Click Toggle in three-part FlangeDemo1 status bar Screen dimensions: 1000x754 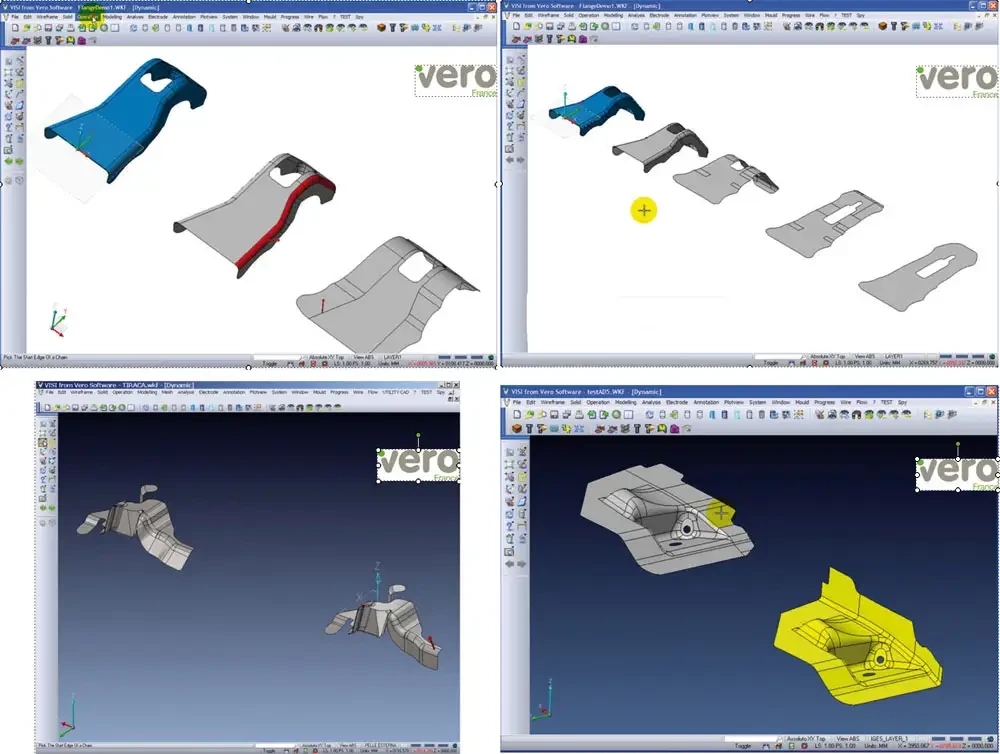(x=270, y=364)
